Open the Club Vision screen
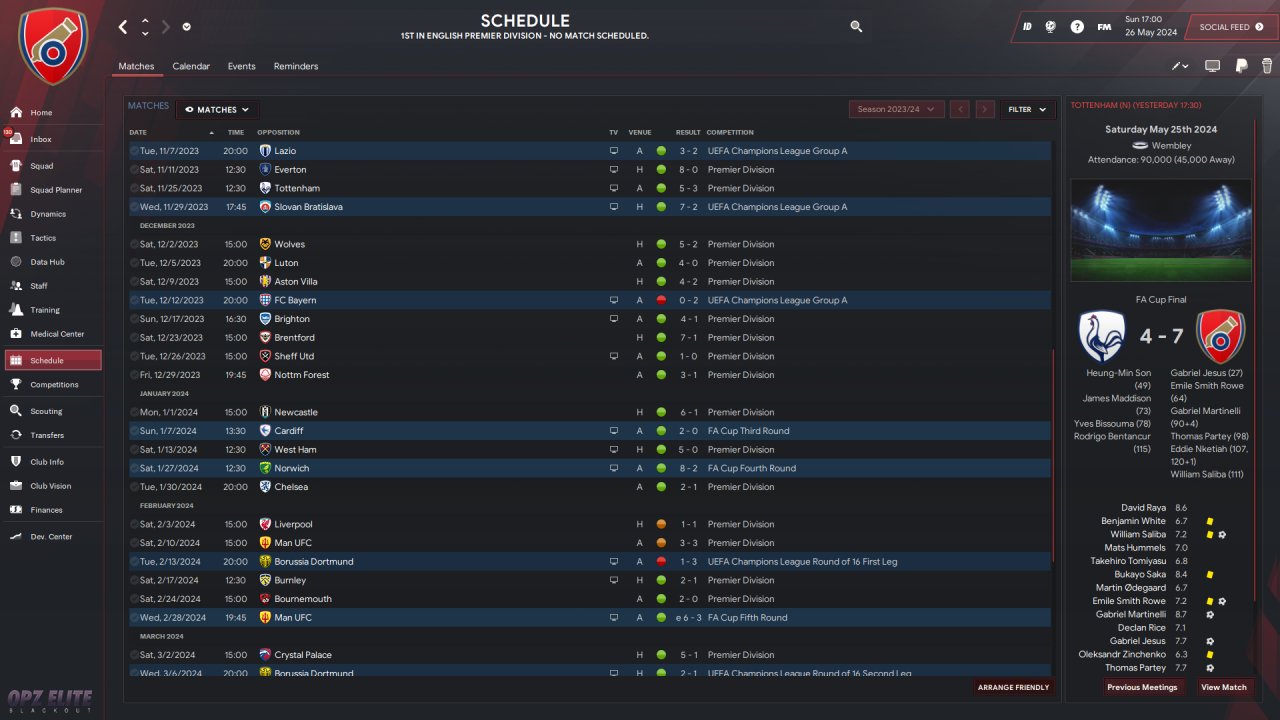1280x720 pixels. tap(52, 486)
